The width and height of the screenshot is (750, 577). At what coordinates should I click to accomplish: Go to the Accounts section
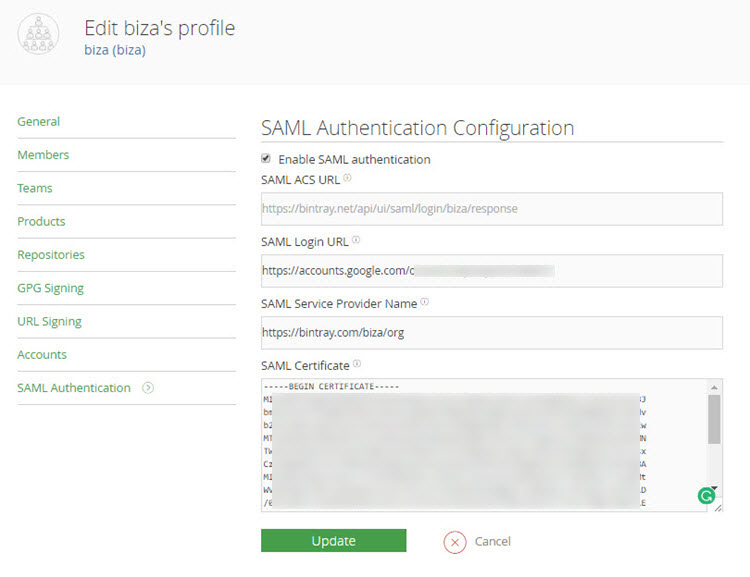(x=42, y=355)
